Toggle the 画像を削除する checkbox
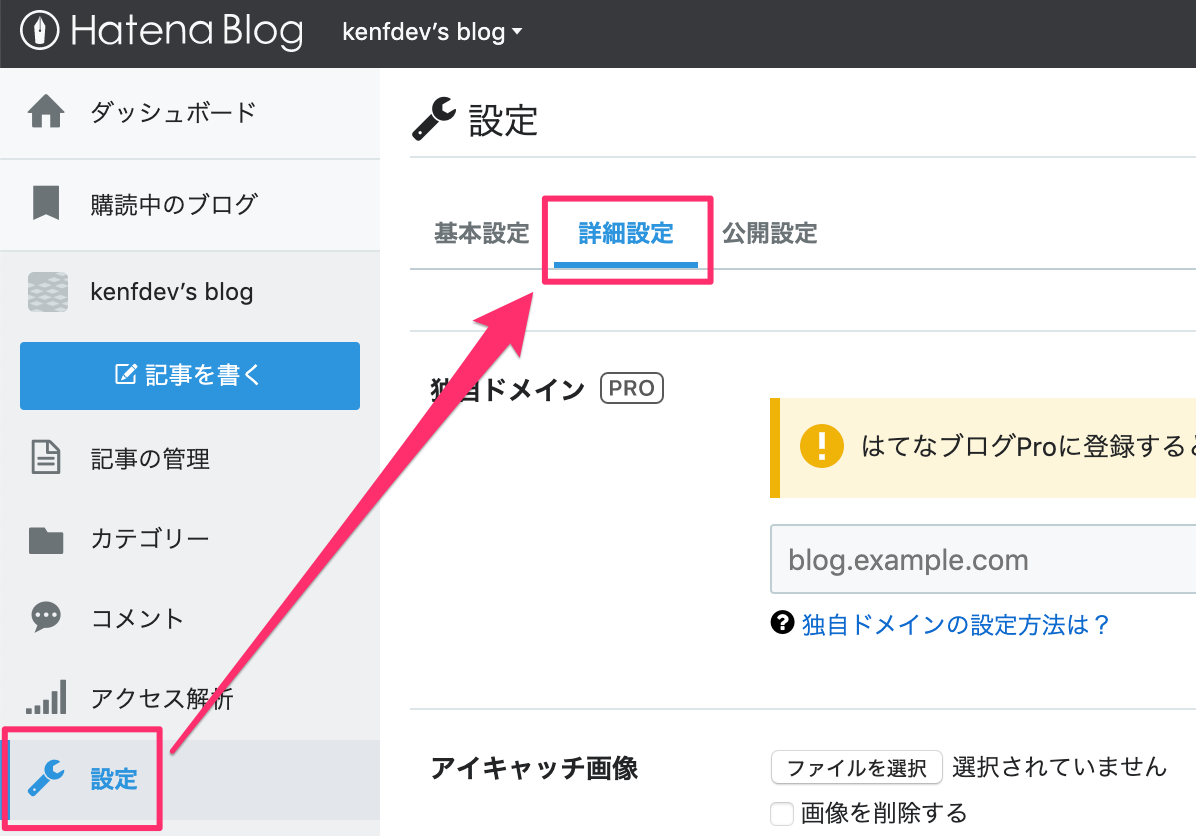This screenshot has height=836, width=1196. 782,813
